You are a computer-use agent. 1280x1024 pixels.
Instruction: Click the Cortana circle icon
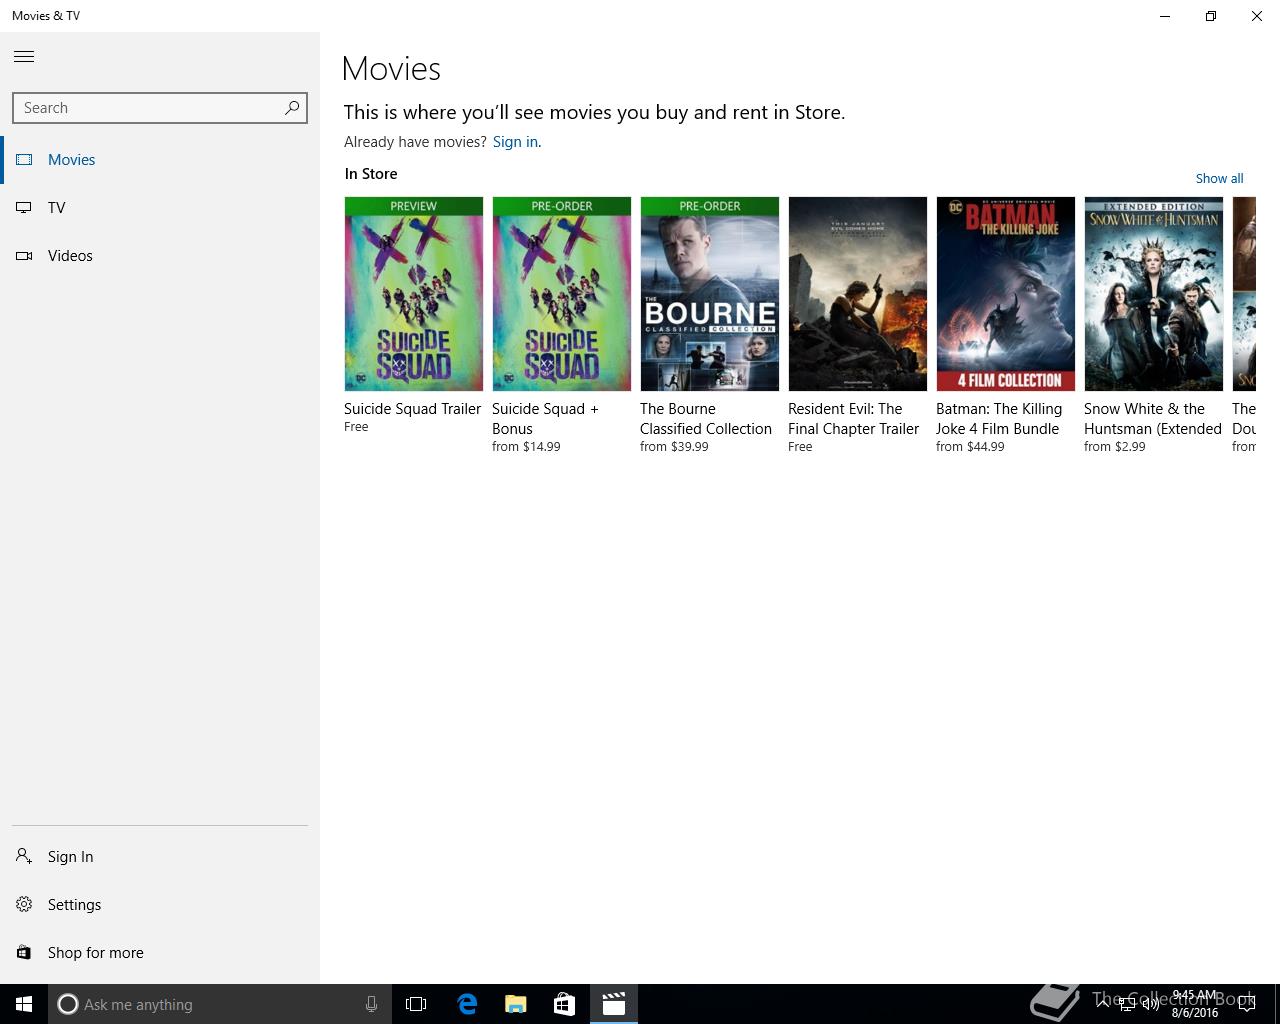tap(67, 1004)
